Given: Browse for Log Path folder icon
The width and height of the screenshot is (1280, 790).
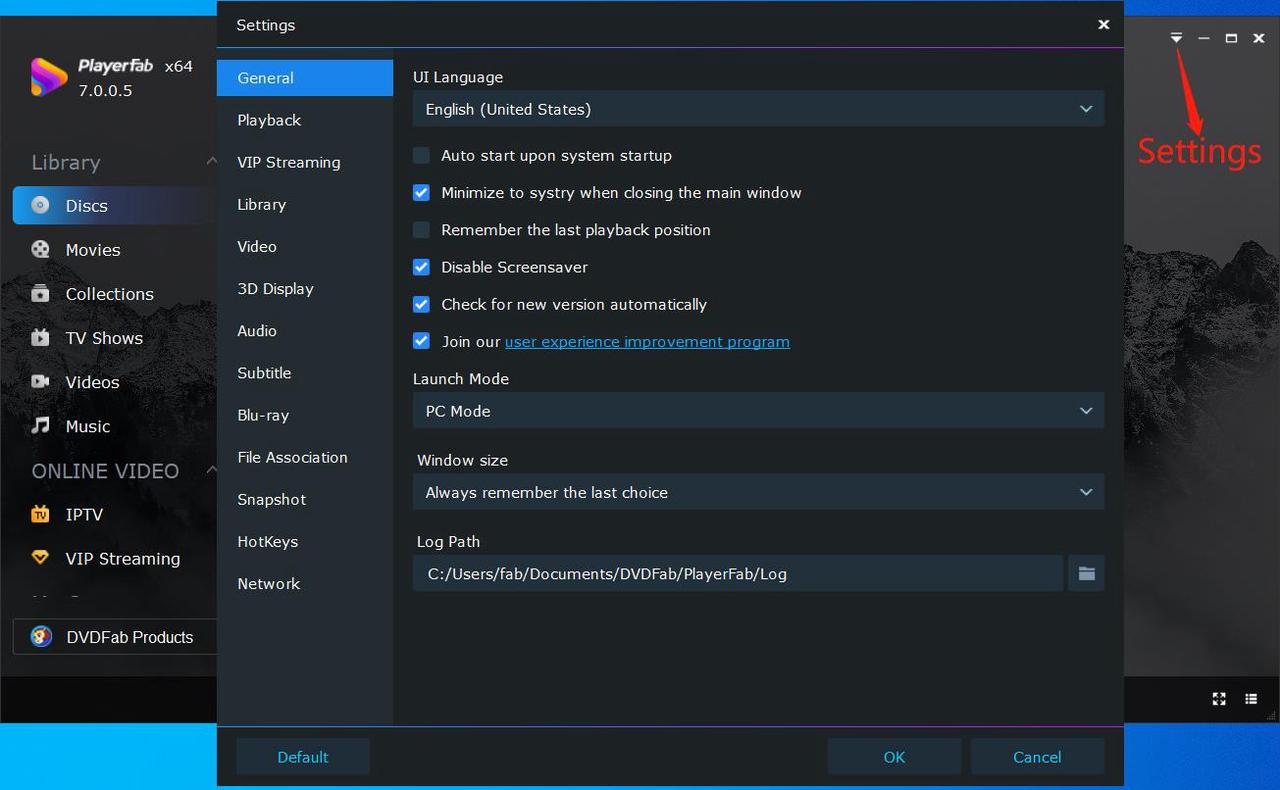Looking at the screenshot, I should point(1086,573).
